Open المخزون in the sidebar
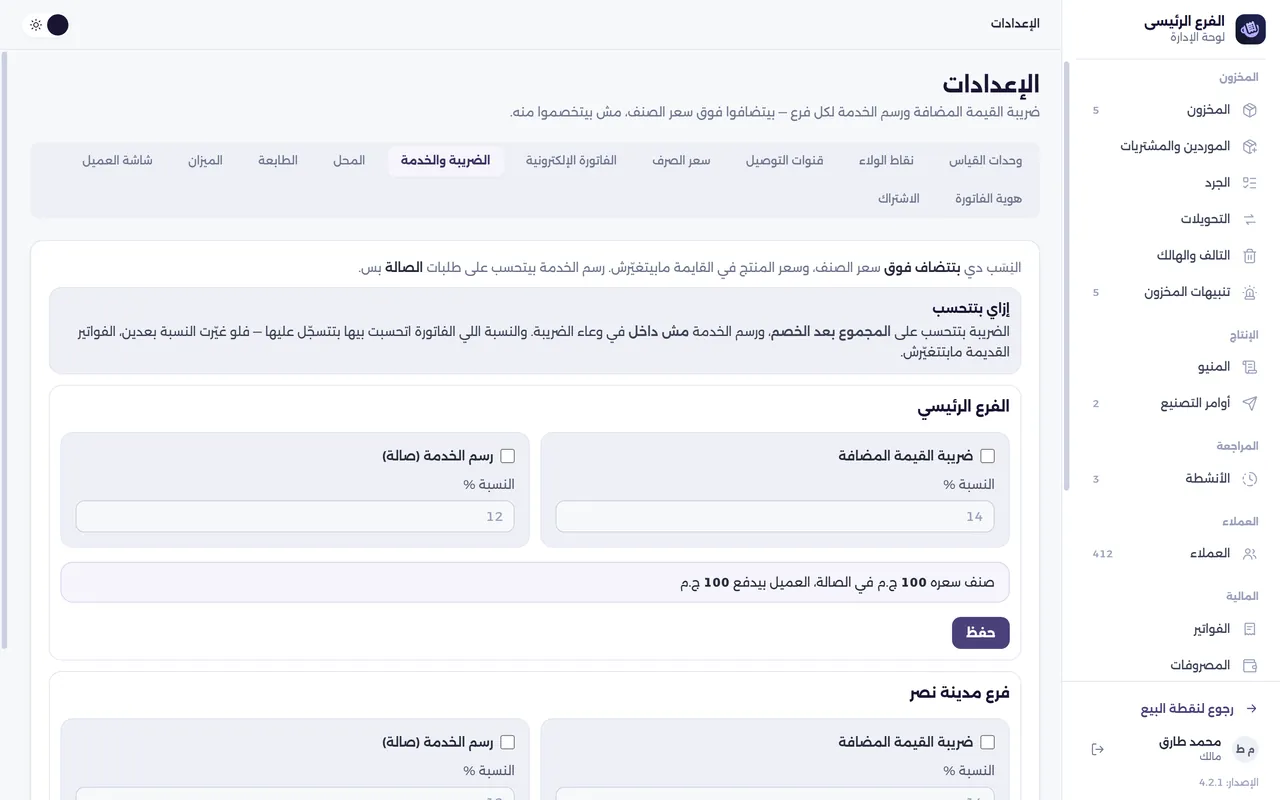 point(1171,110)
